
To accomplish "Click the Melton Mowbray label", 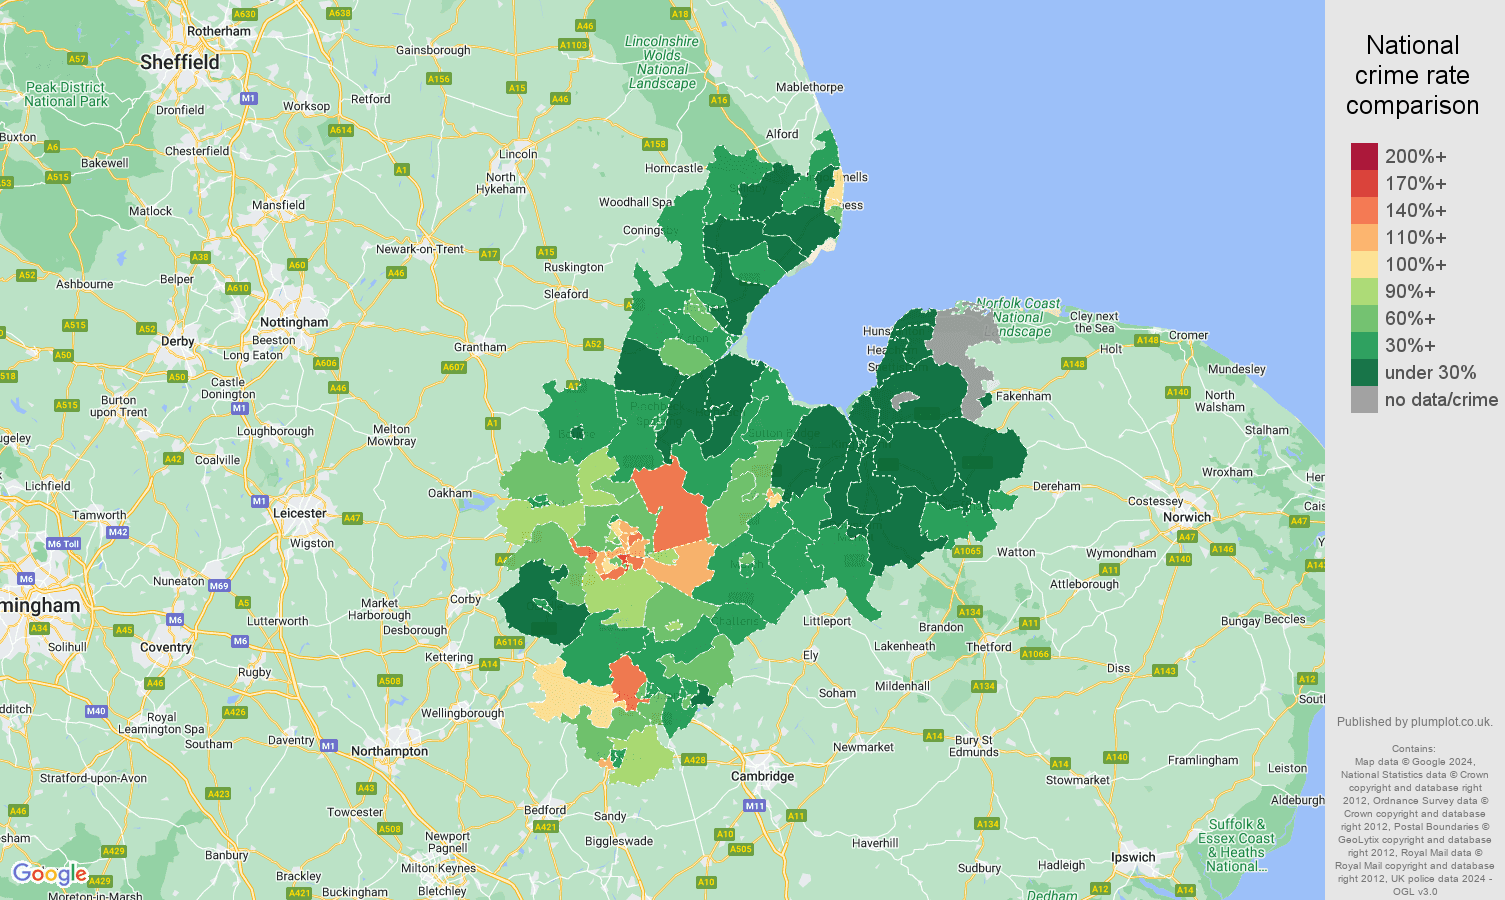I will [391, 435].
